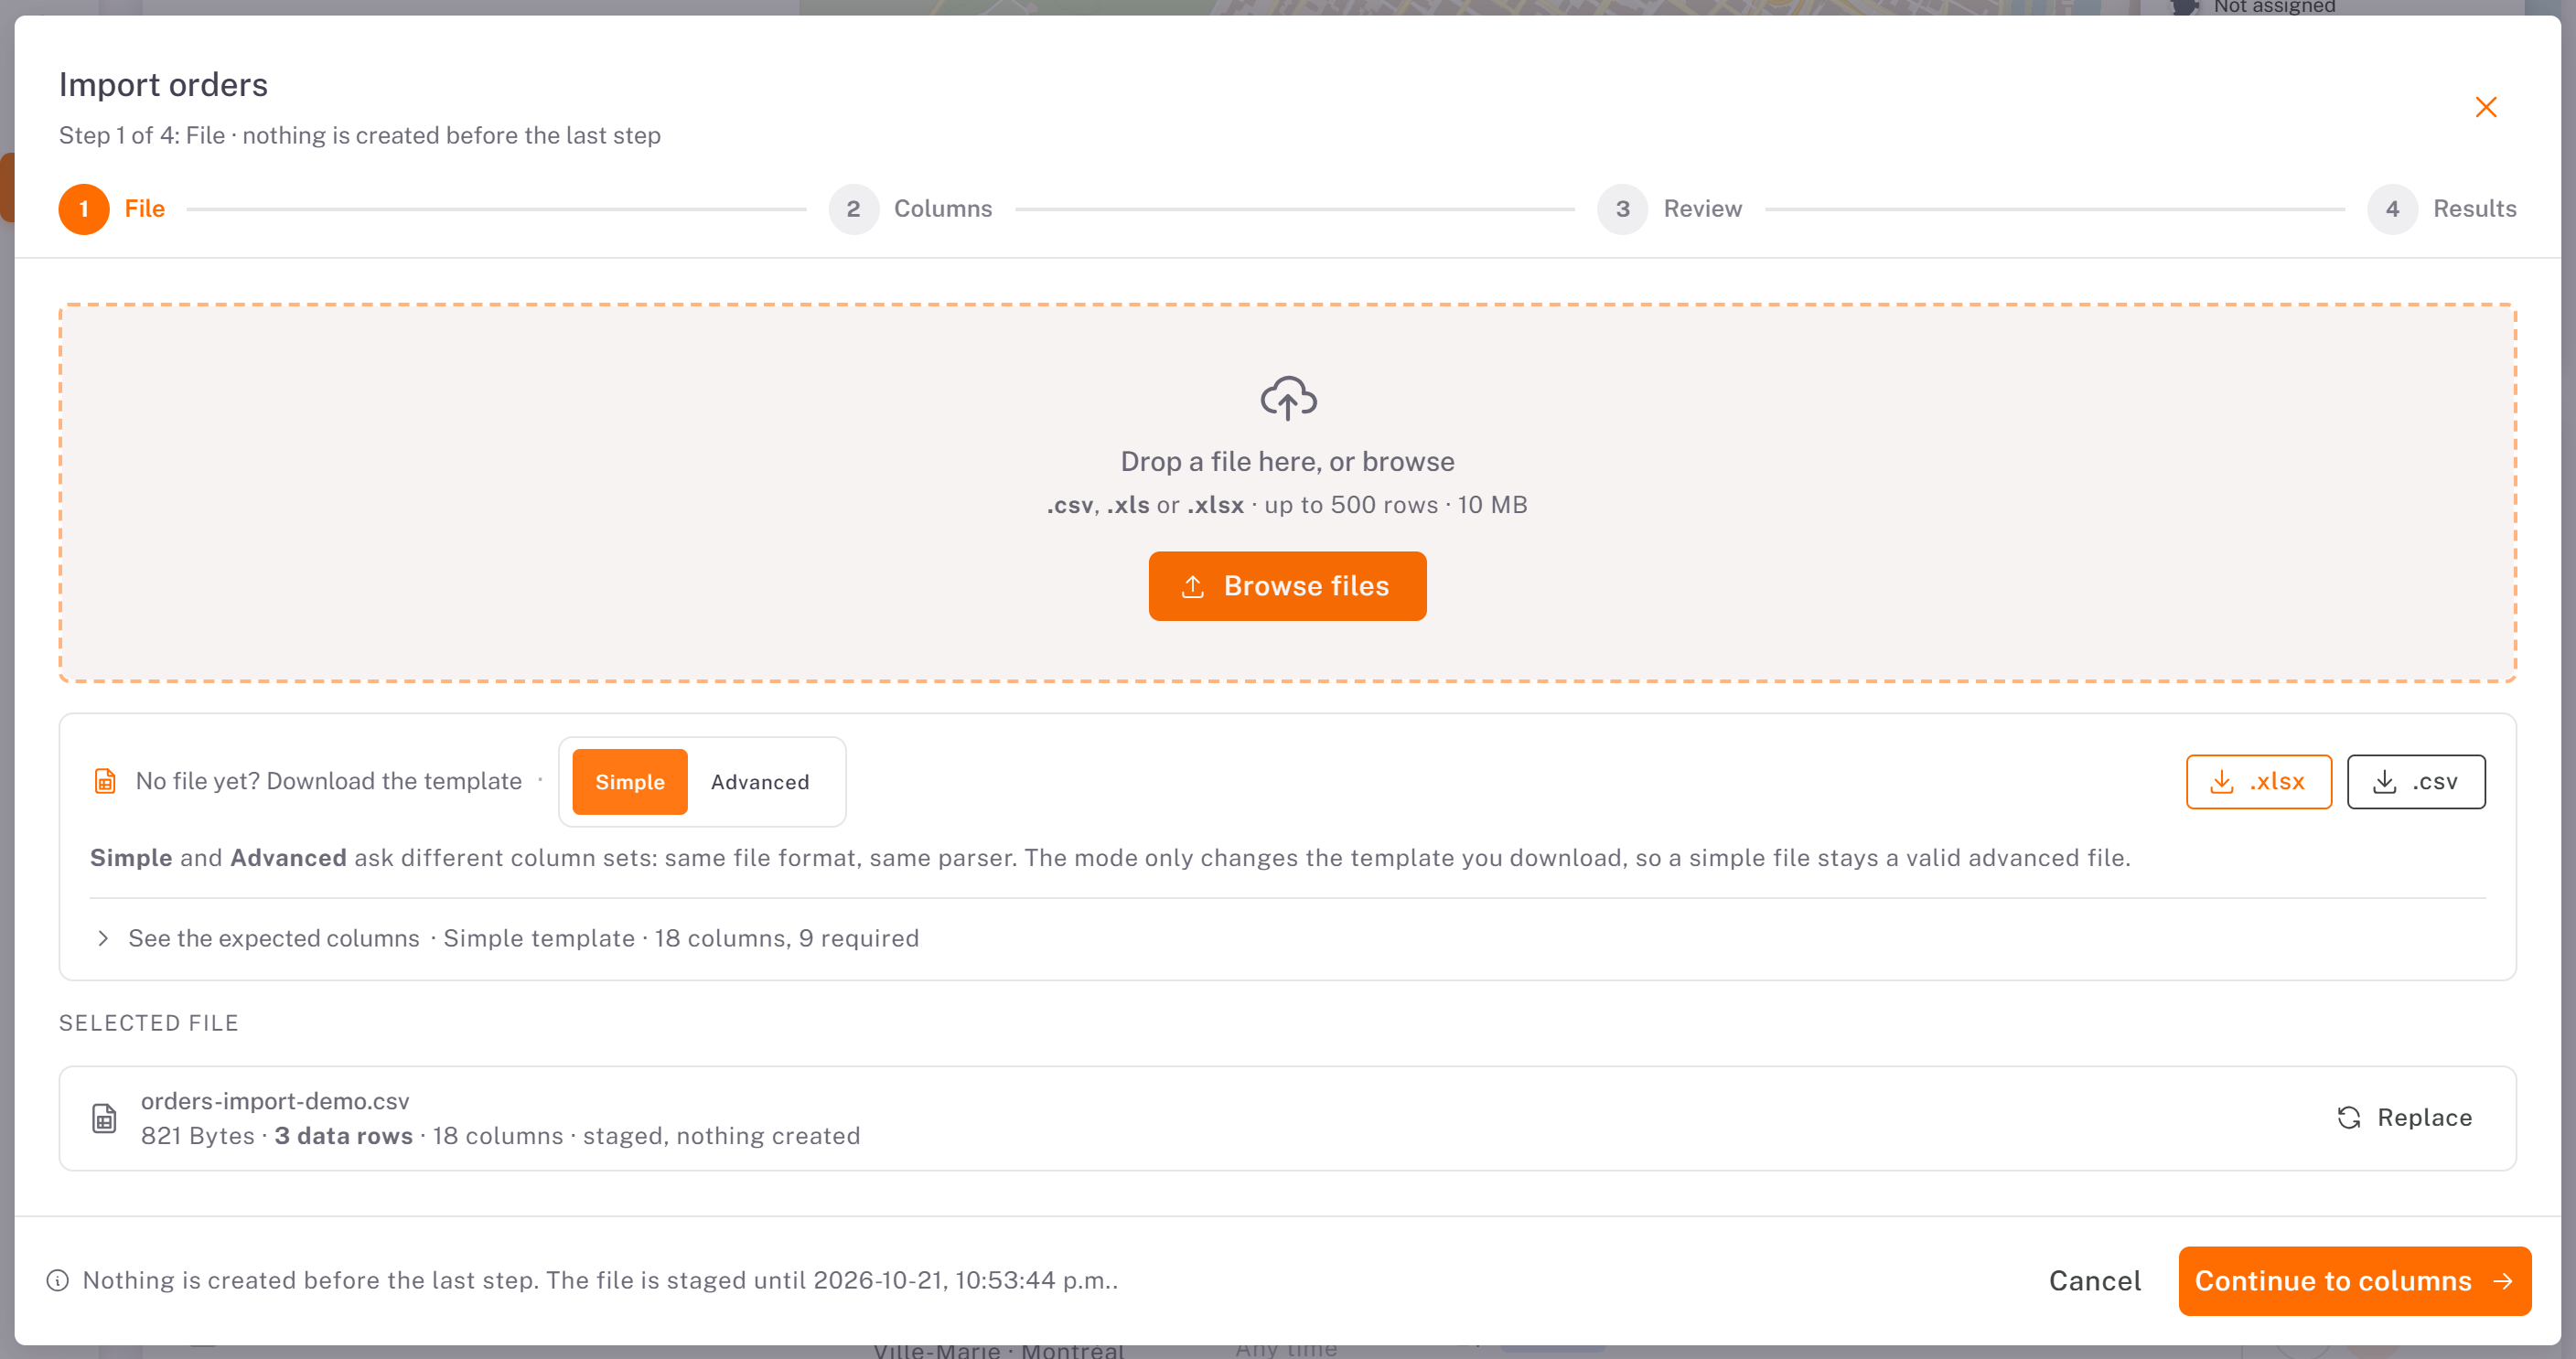The image size is (2576, 1359).
Task: Go to step 2 Columns
Action: pyautogui.click(x=910, y=209)
